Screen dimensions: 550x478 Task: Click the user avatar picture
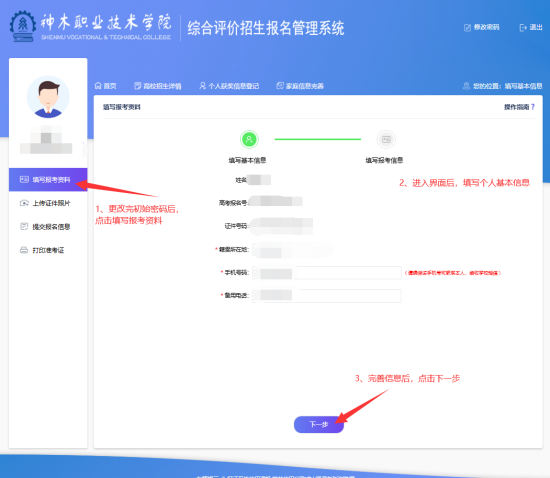coord(48,97)
